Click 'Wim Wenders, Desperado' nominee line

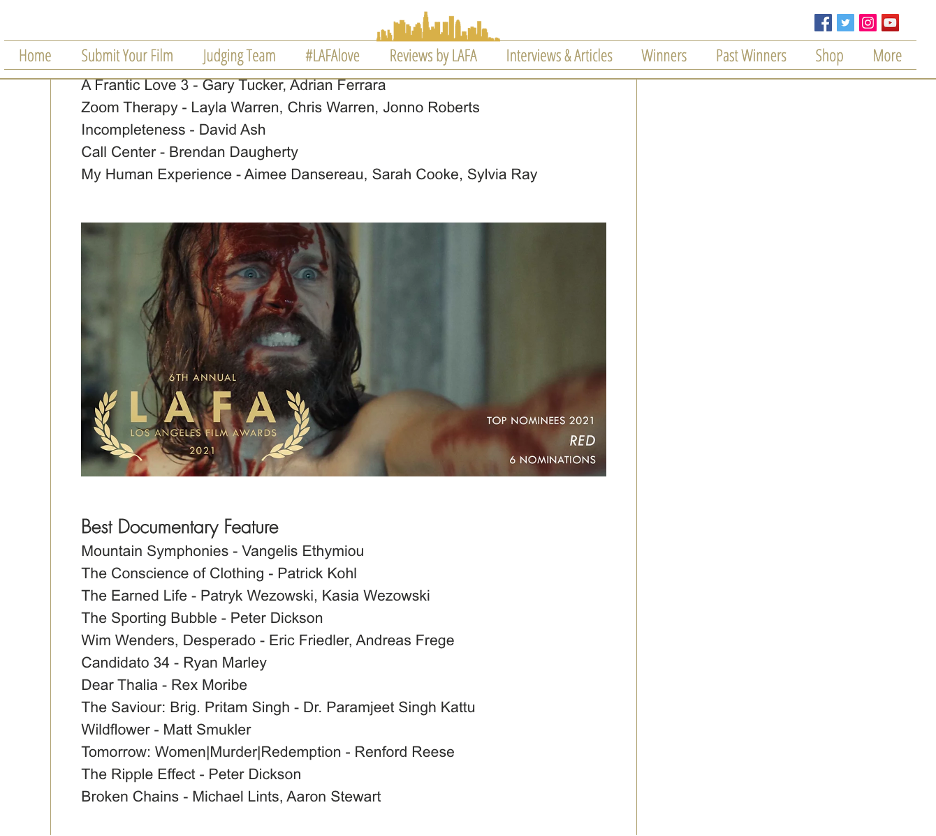point(267,640)
